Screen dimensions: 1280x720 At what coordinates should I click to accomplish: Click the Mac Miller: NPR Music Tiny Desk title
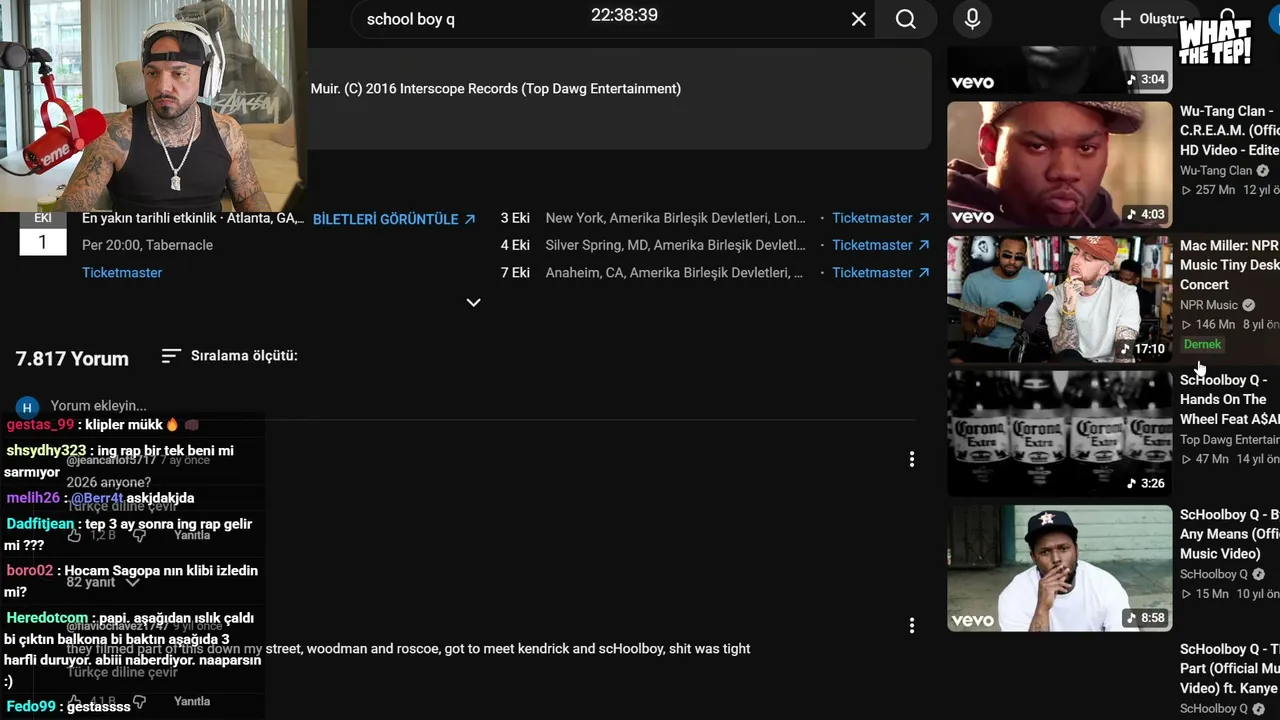coord(1230,265)
